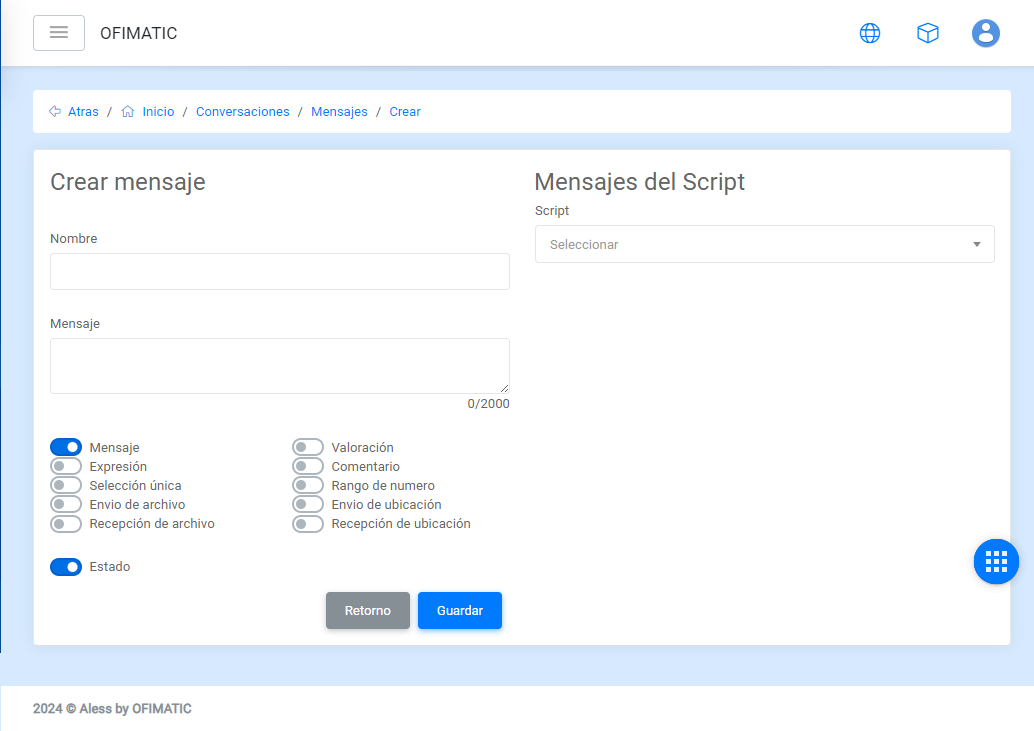
Task: Open the cube modules icon
Action: (x=928, y=33)
